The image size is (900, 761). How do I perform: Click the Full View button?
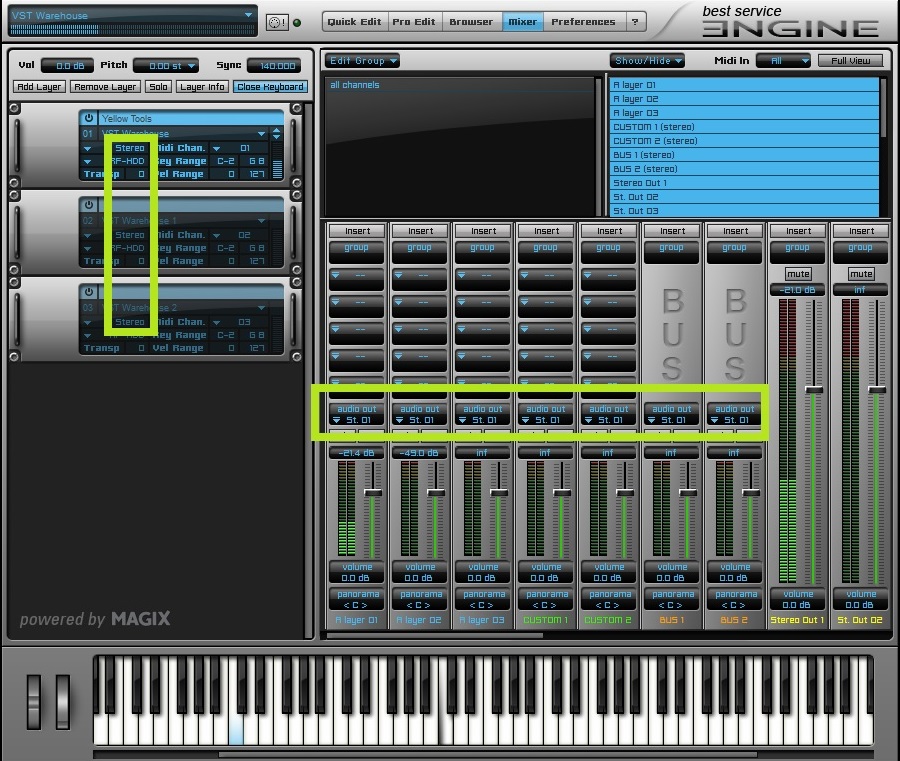[x=851, y=60]
